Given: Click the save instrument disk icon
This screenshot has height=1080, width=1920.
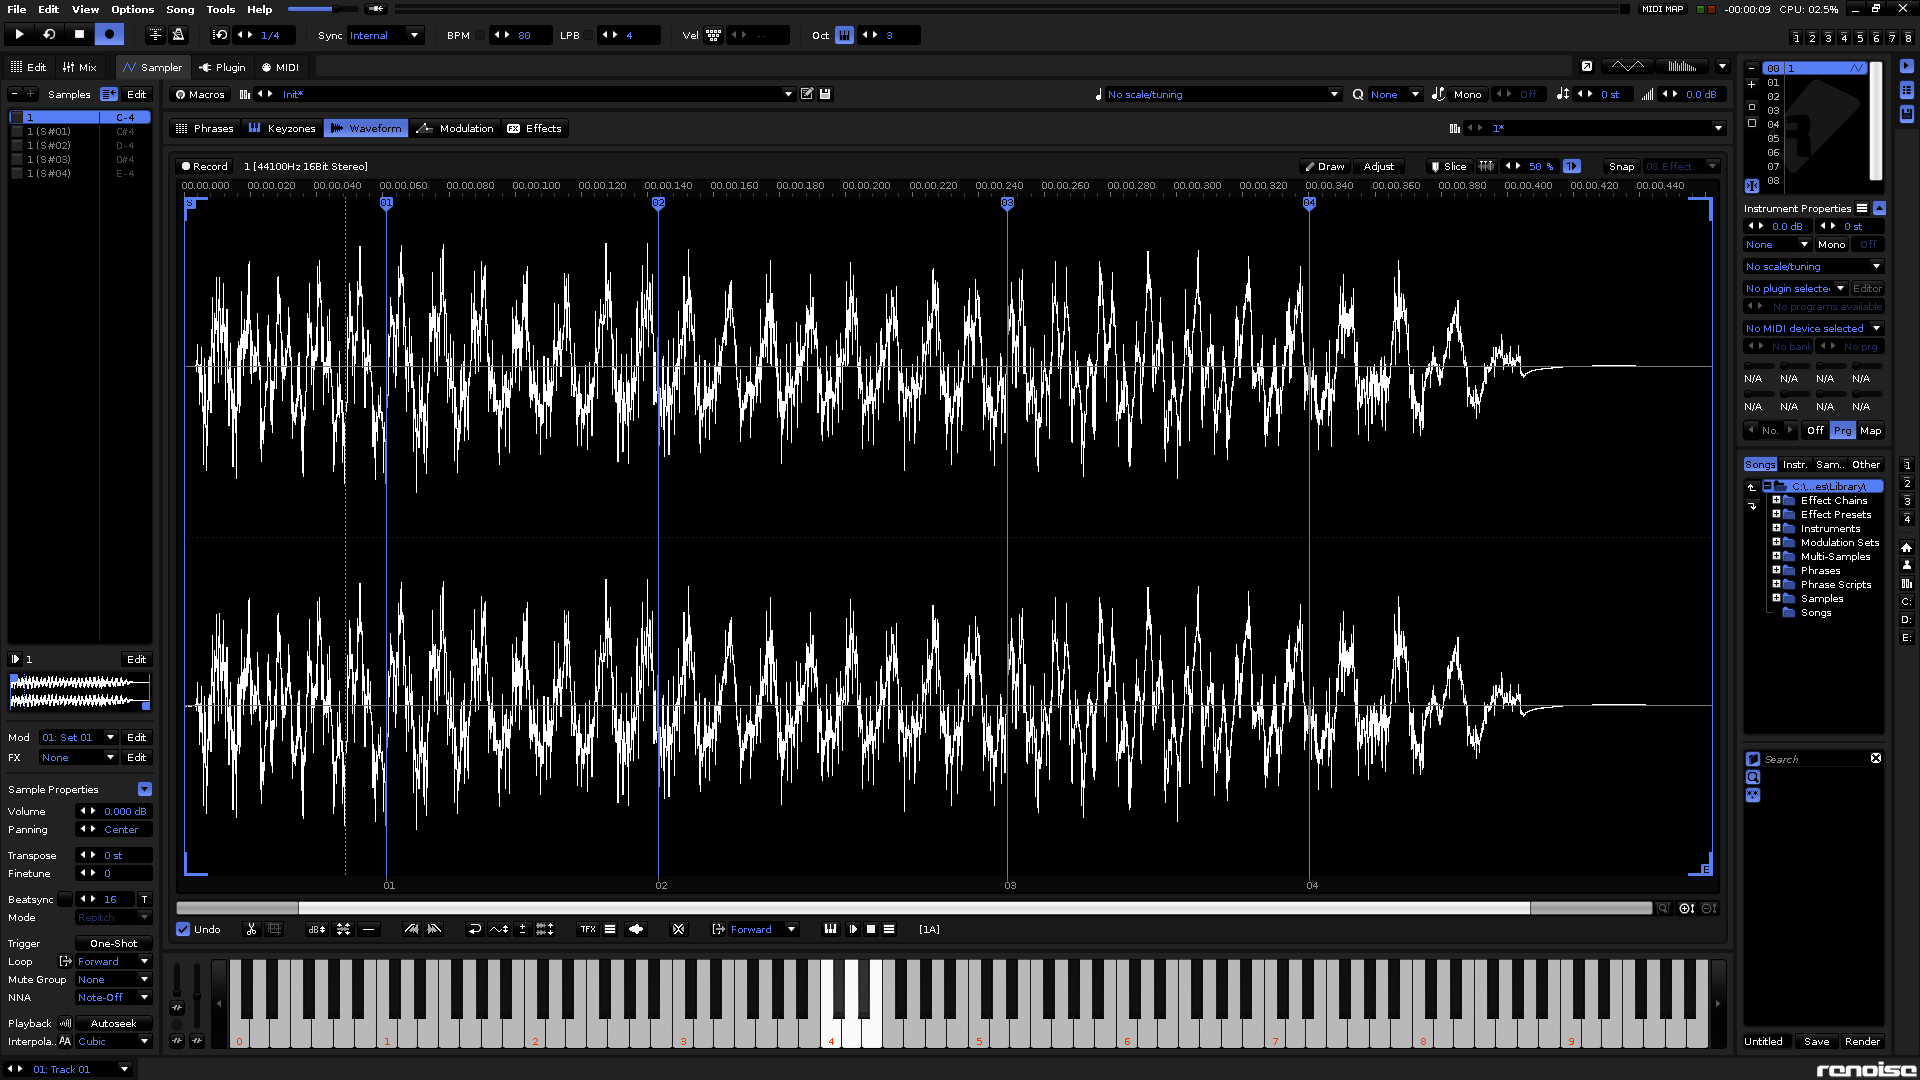Looking at the screenshot, I should coord(825,94).
